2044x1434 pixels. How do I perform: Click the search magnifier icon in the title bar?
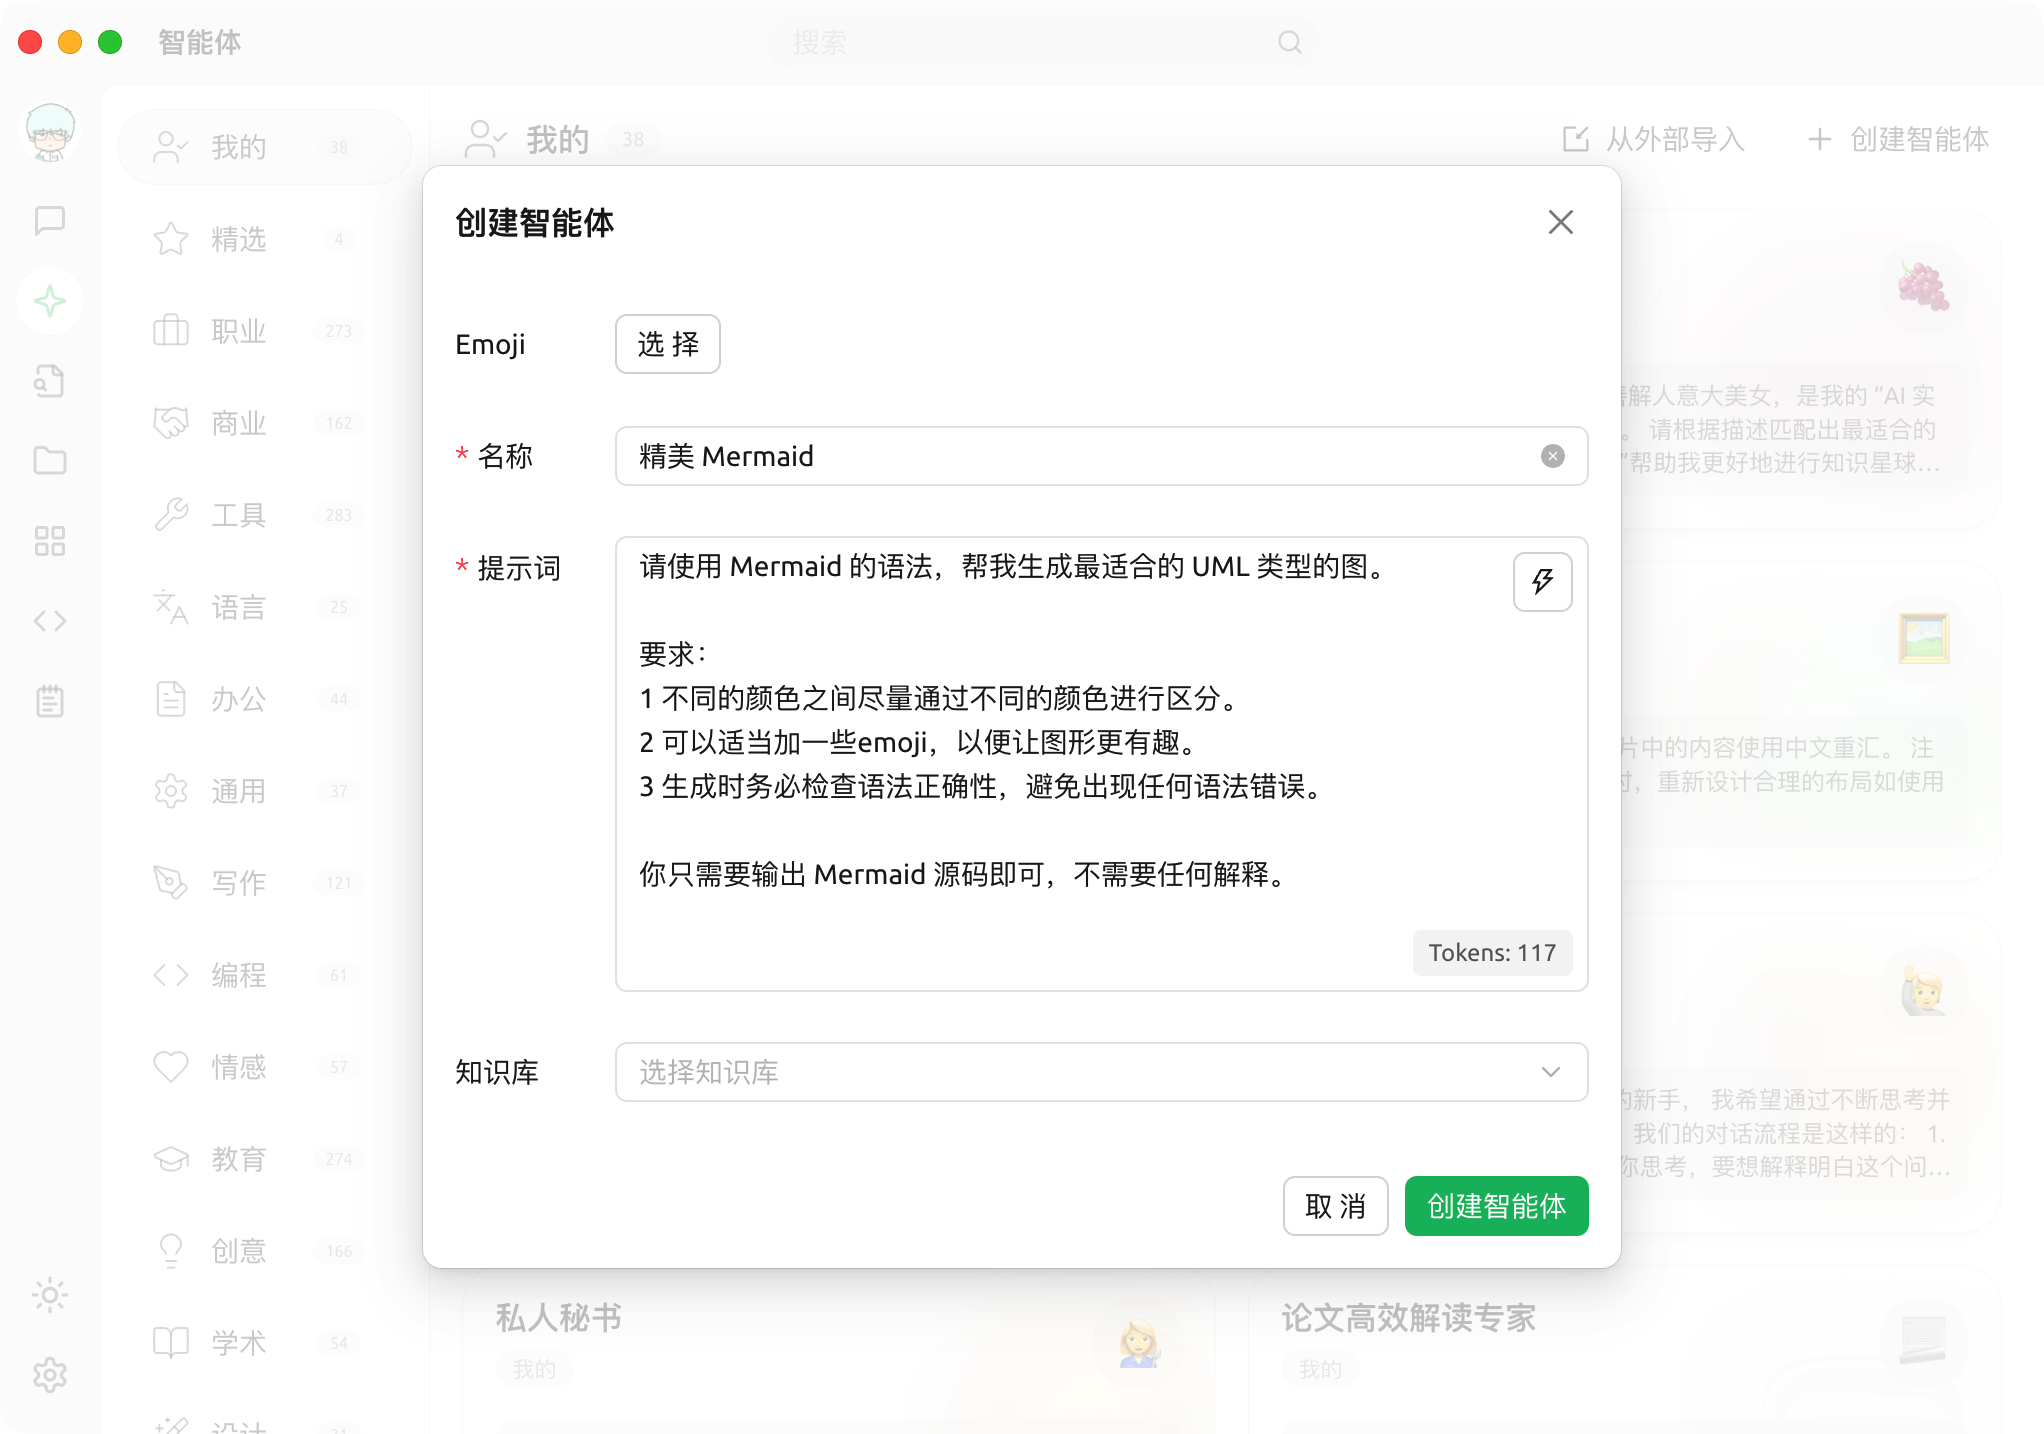pyautogui.click(x=1290, y=43)
